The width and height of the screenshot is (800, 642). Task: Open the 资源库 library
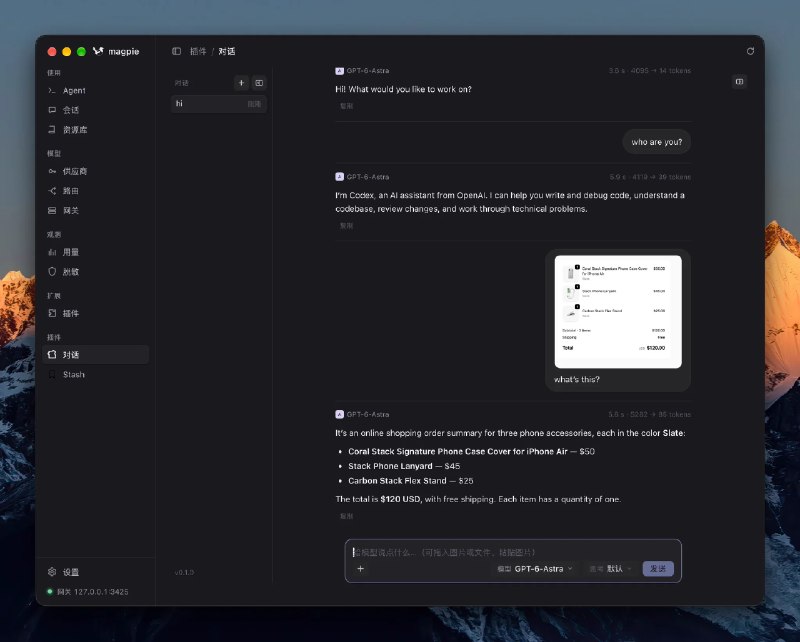pos(96,130)
